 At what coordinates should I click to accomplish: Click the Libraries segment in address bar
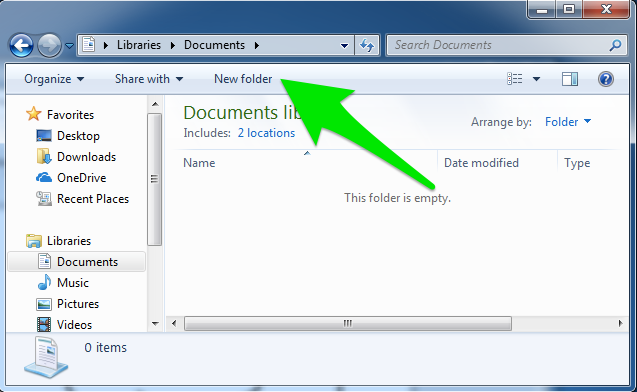click(139, 45)
